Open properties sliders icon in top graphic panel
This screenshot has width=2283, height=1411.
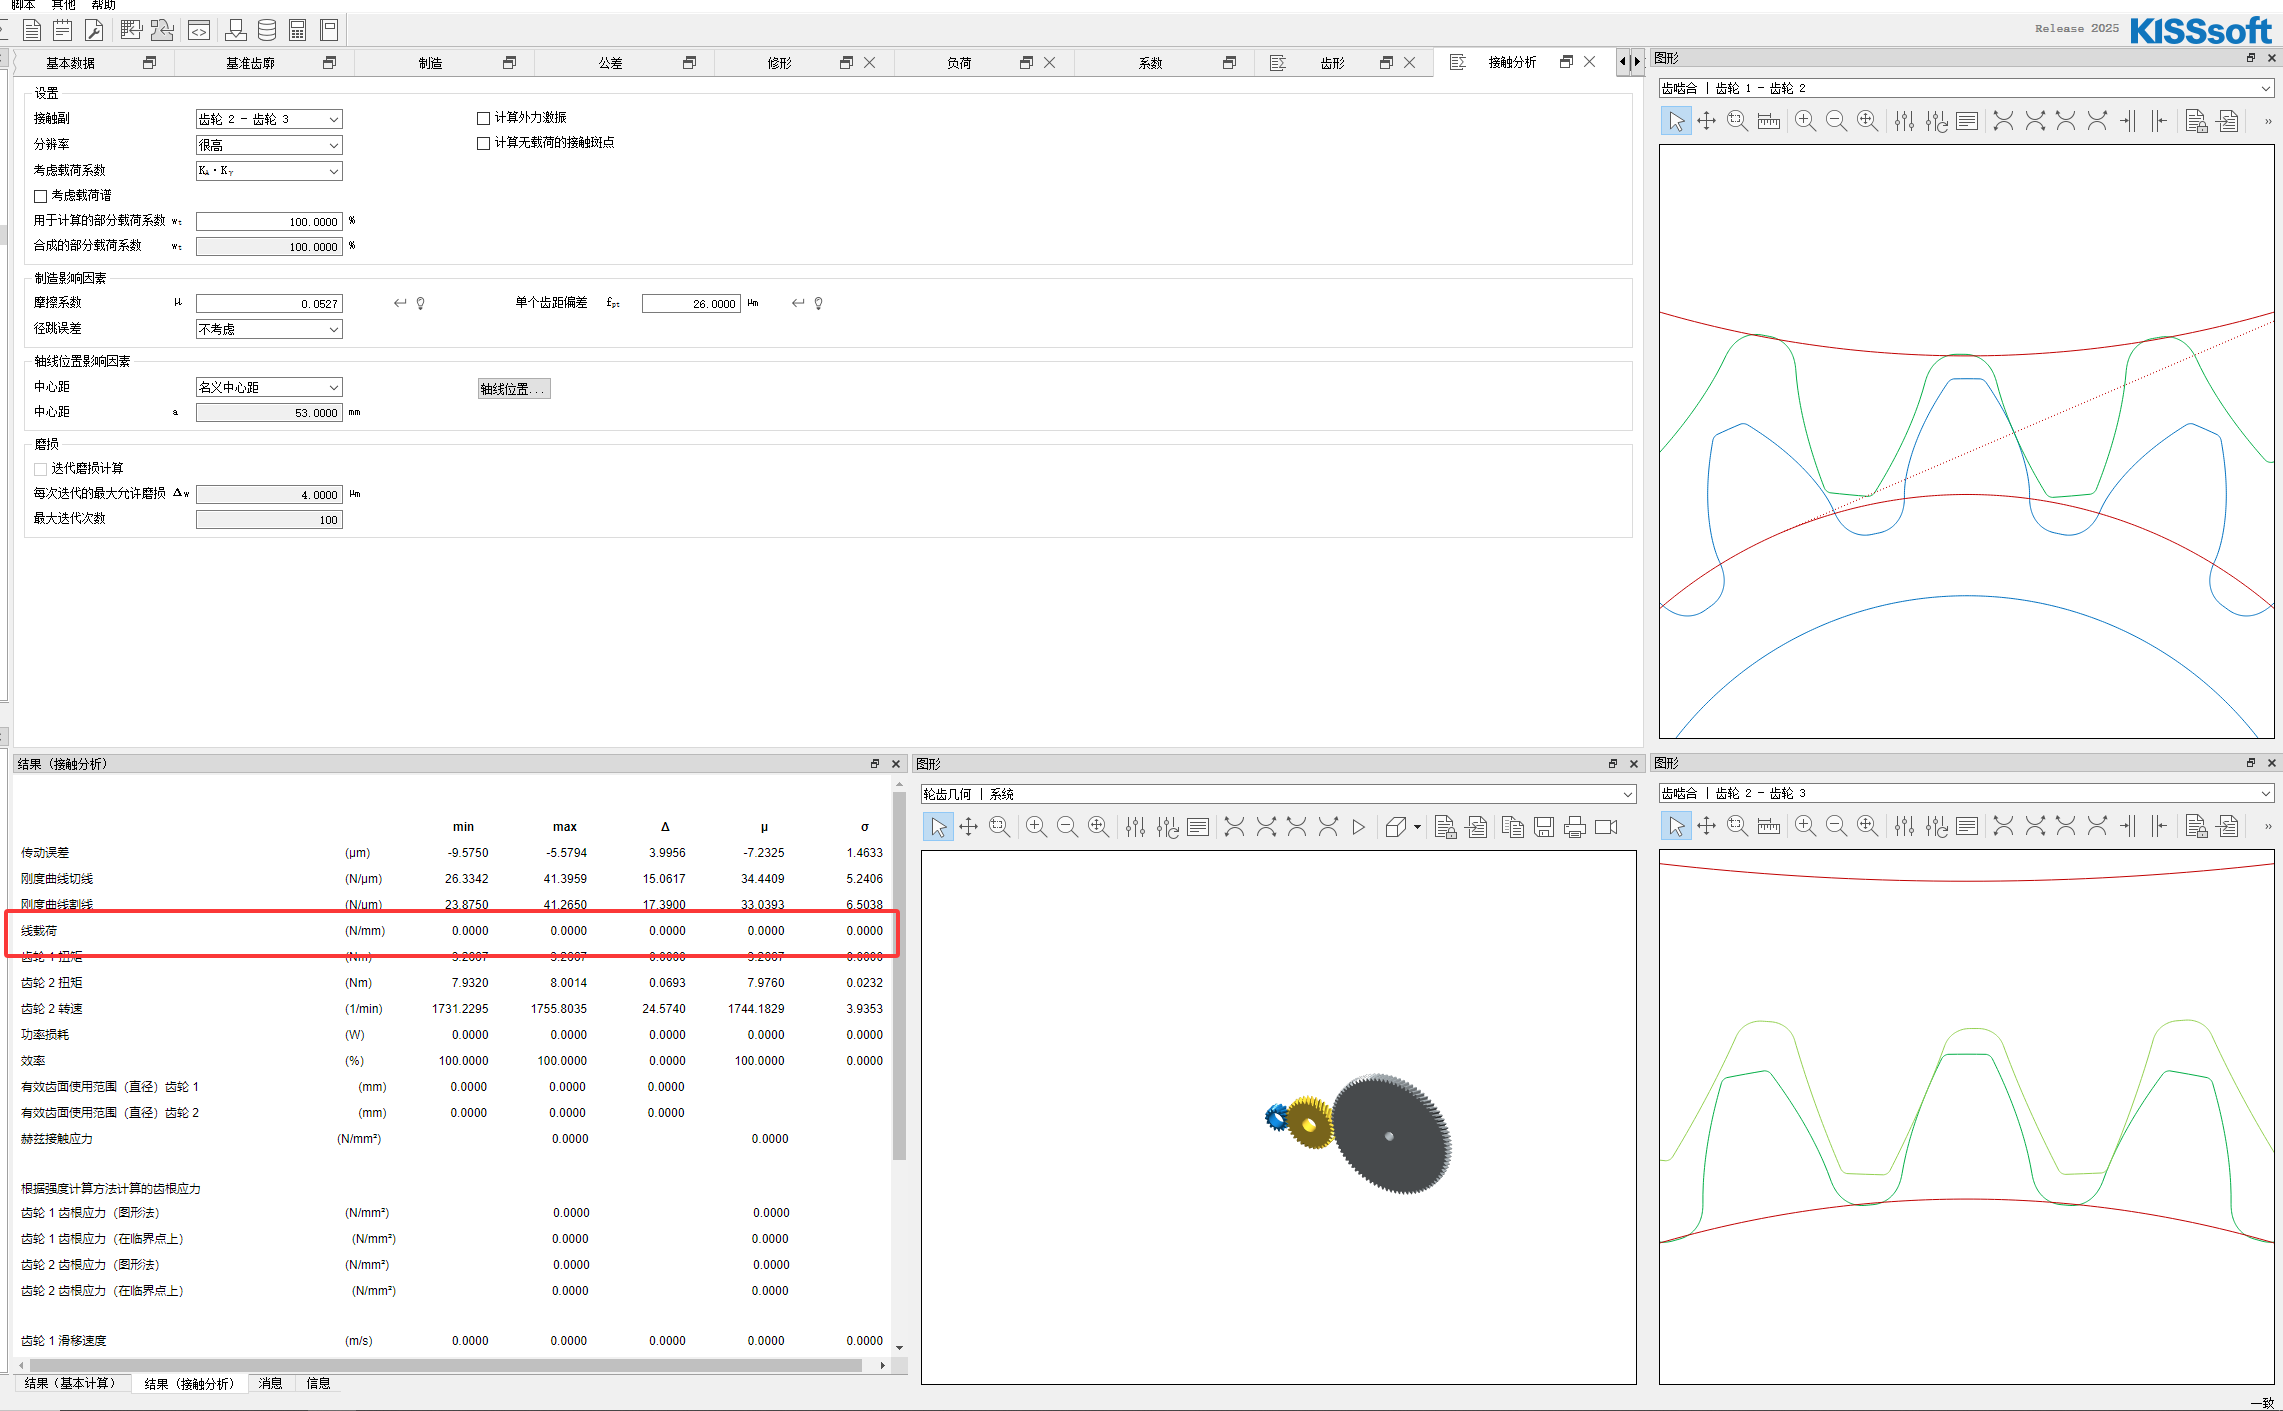[1904, 121]
